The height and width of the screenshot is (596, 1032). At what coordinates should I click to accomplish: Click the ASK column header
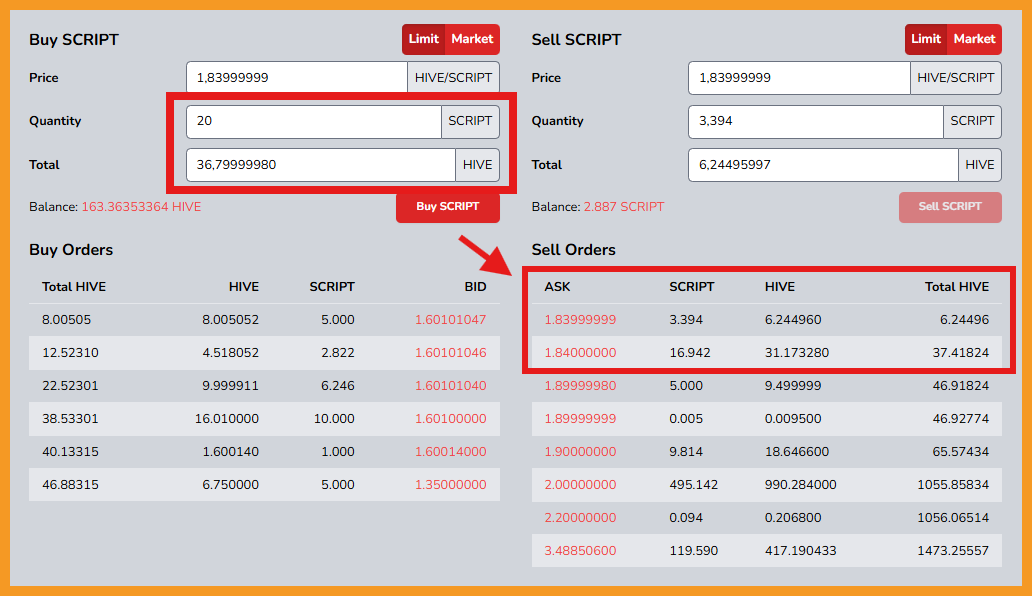pyautogui.click(x=557, y=287)
